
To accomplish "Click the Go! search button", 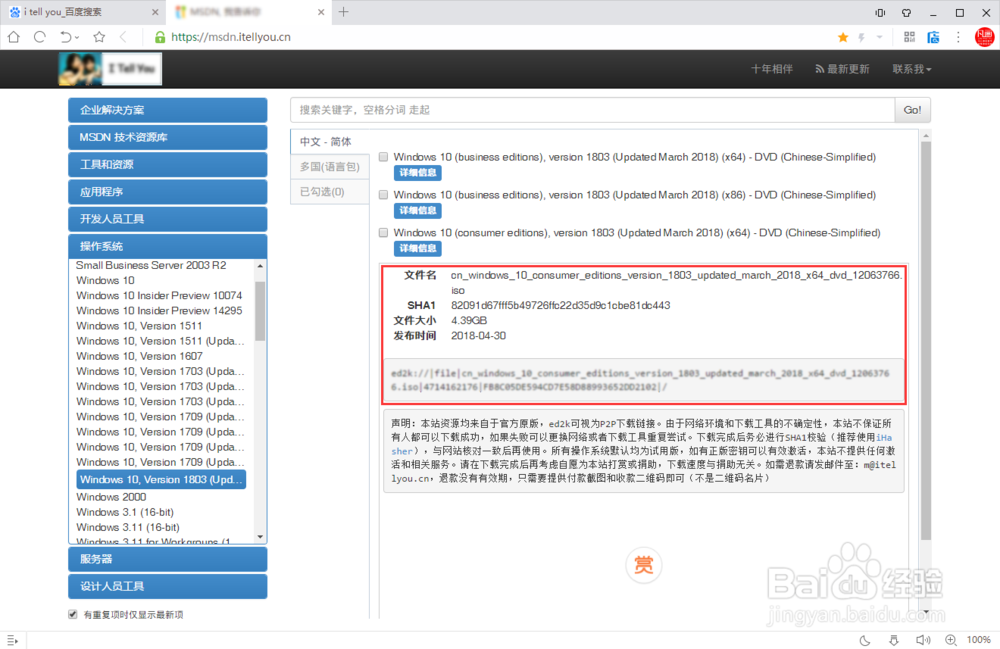I will [x=912, y=110].
